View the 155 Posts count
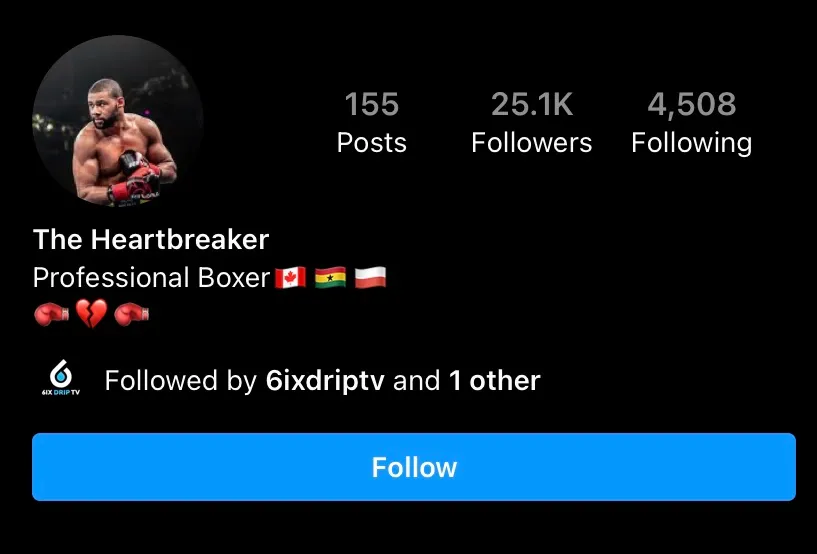The width and height of the screenshot is (817, 554). pos(372,122)
